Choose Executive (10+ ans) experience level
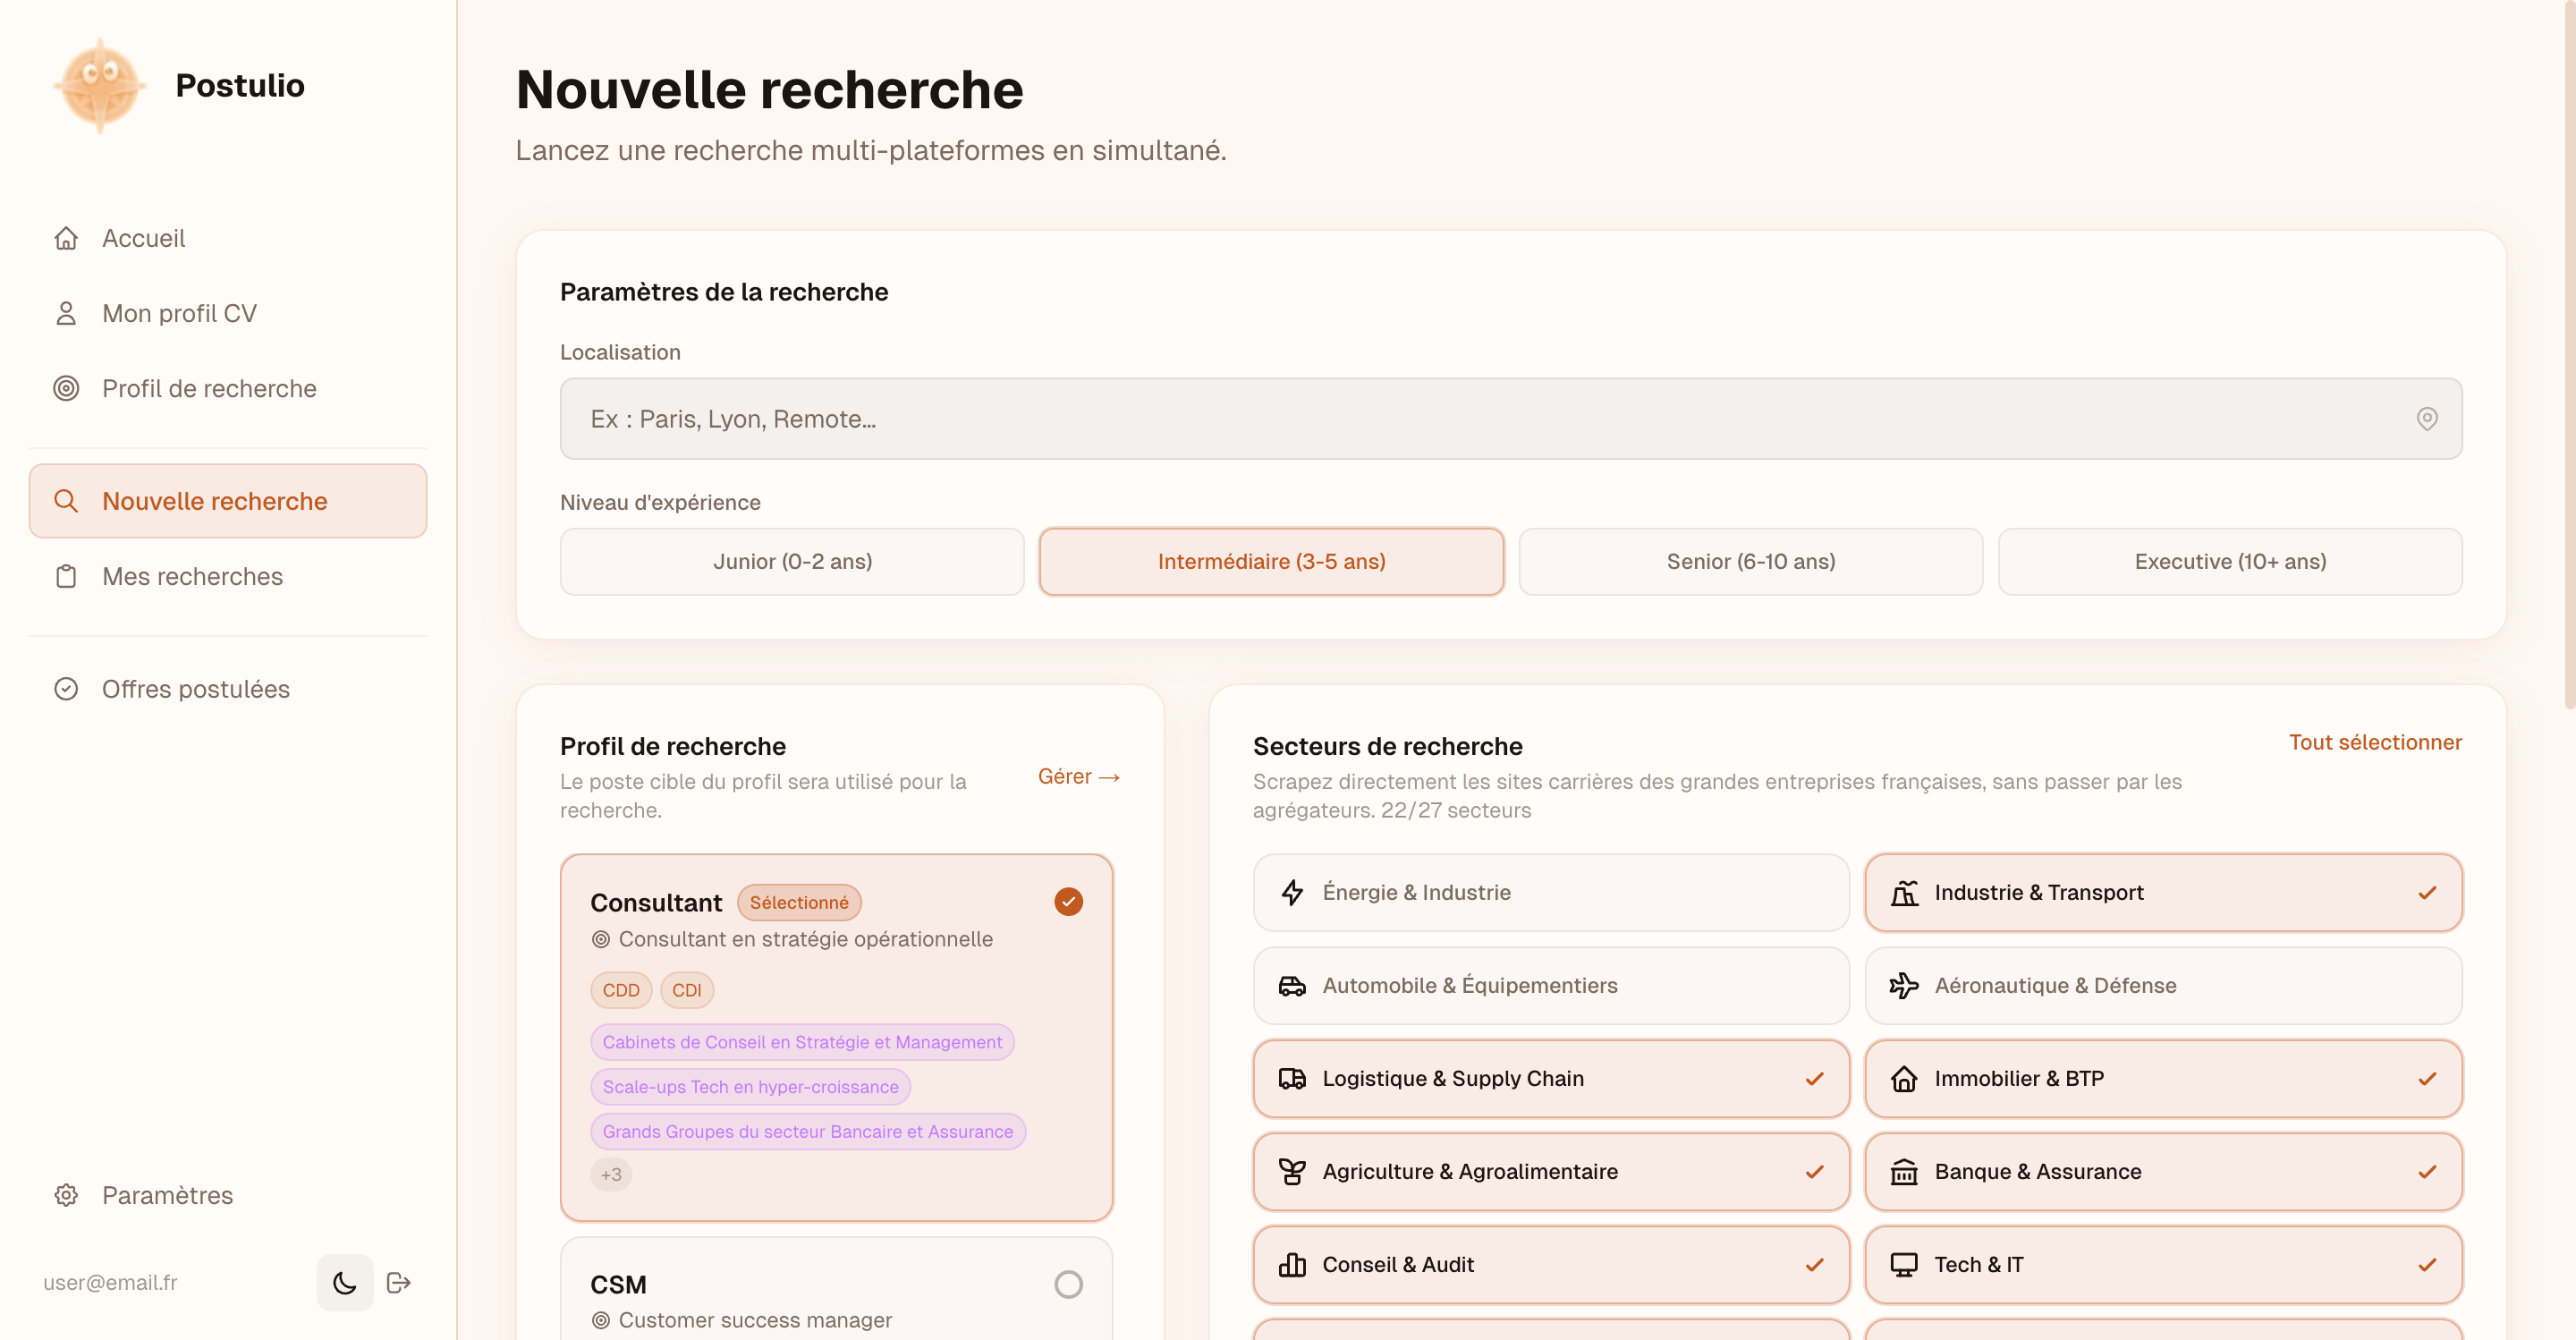The image size is (2576, 1340). (2230, 561)
